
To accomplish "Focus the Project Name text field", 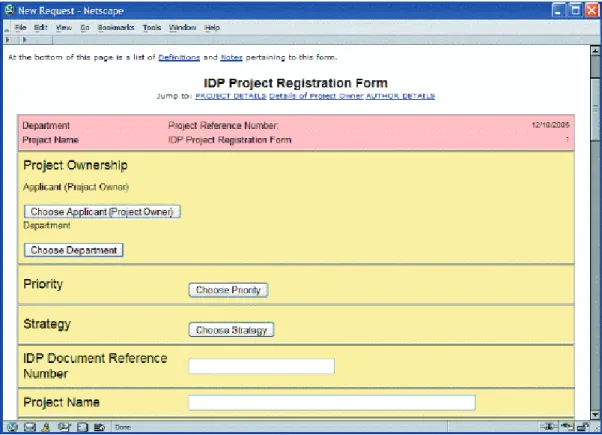I will [332, 403].
